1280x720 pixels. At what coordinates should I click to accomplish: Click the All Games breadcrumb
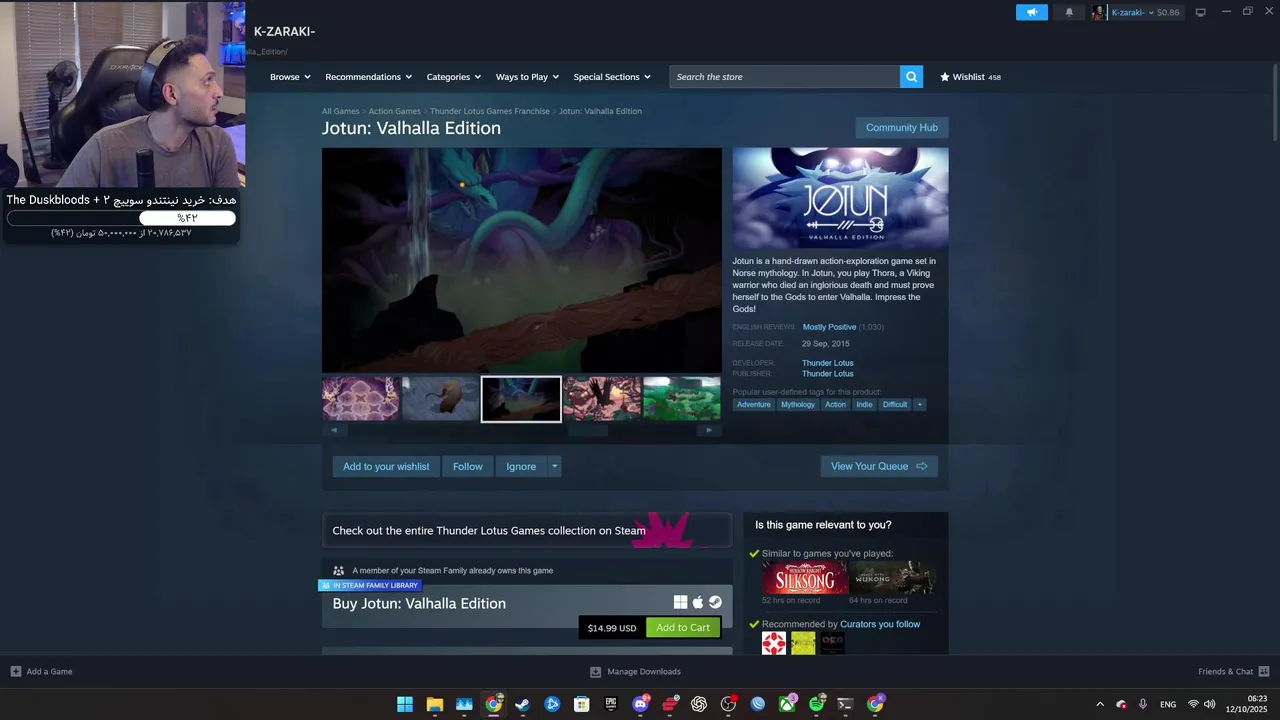[x=340, y=111]
